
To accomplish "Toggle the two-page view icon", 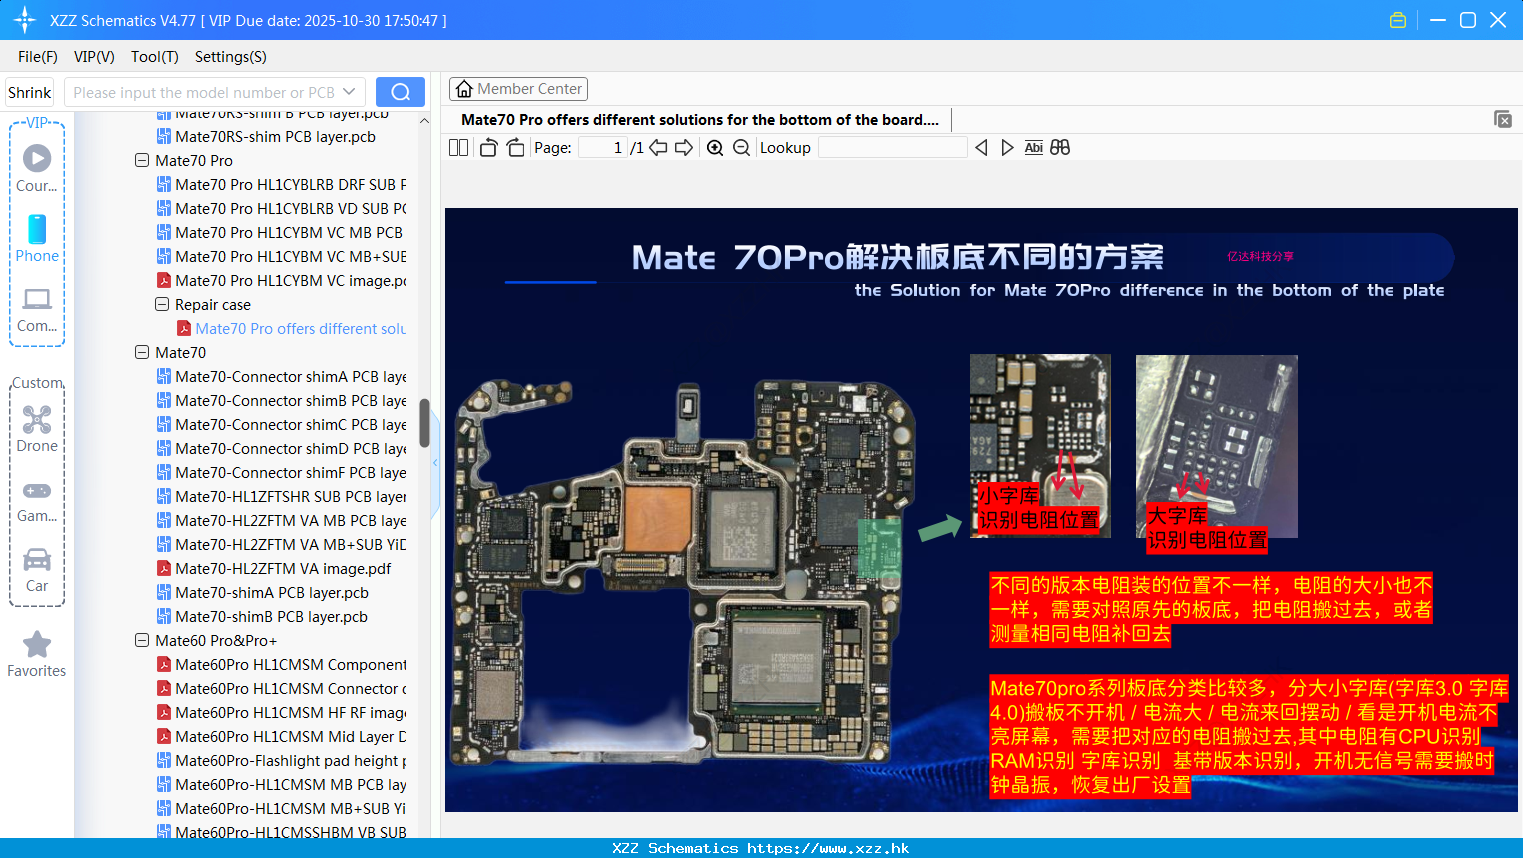I will [x=458, y=148].
